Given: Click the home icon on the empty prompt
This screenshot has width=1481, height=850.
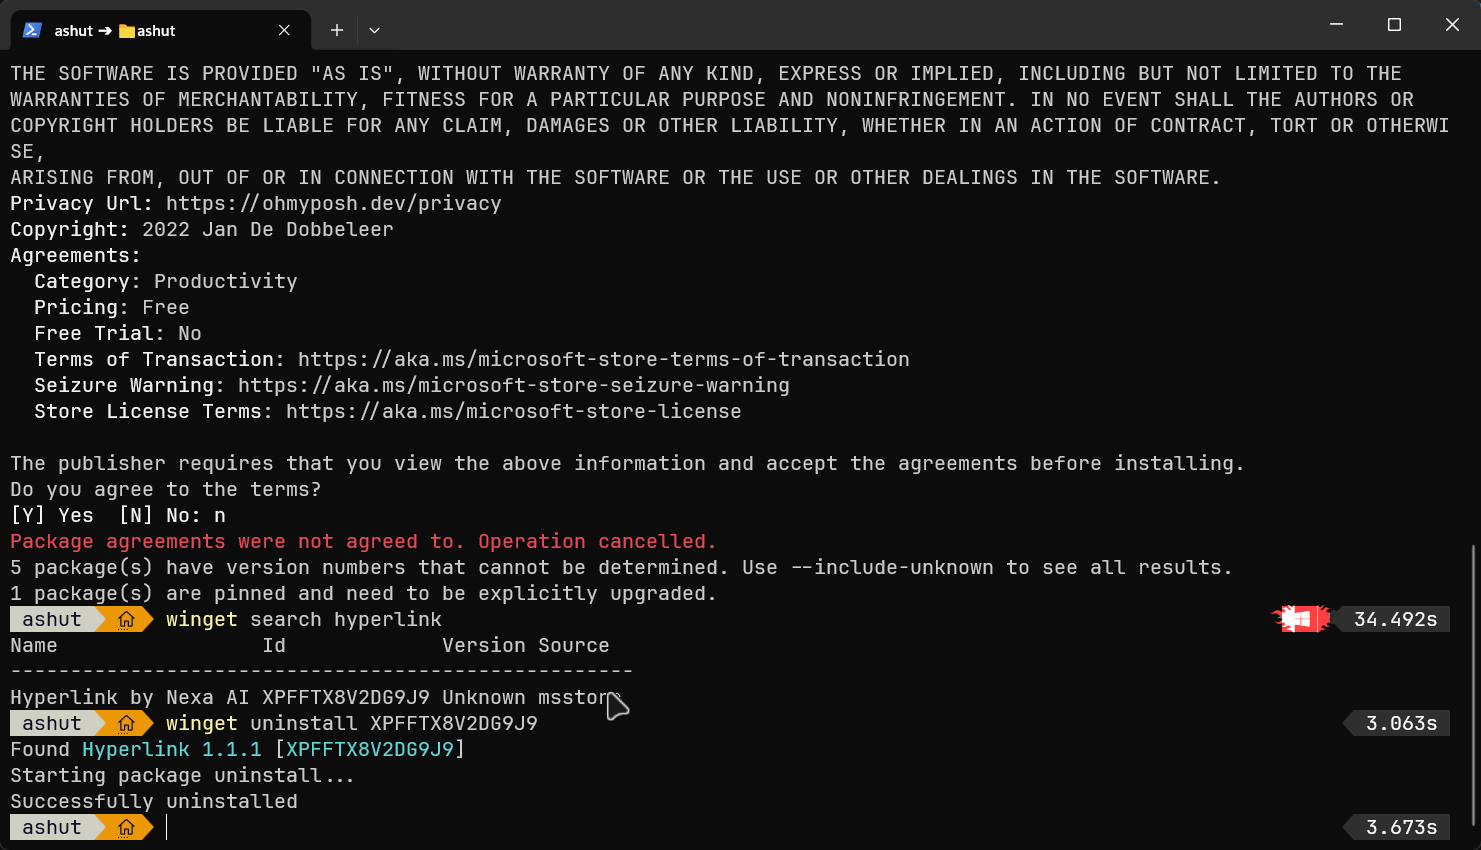Looking at the screenshot, I should [126, 828].
